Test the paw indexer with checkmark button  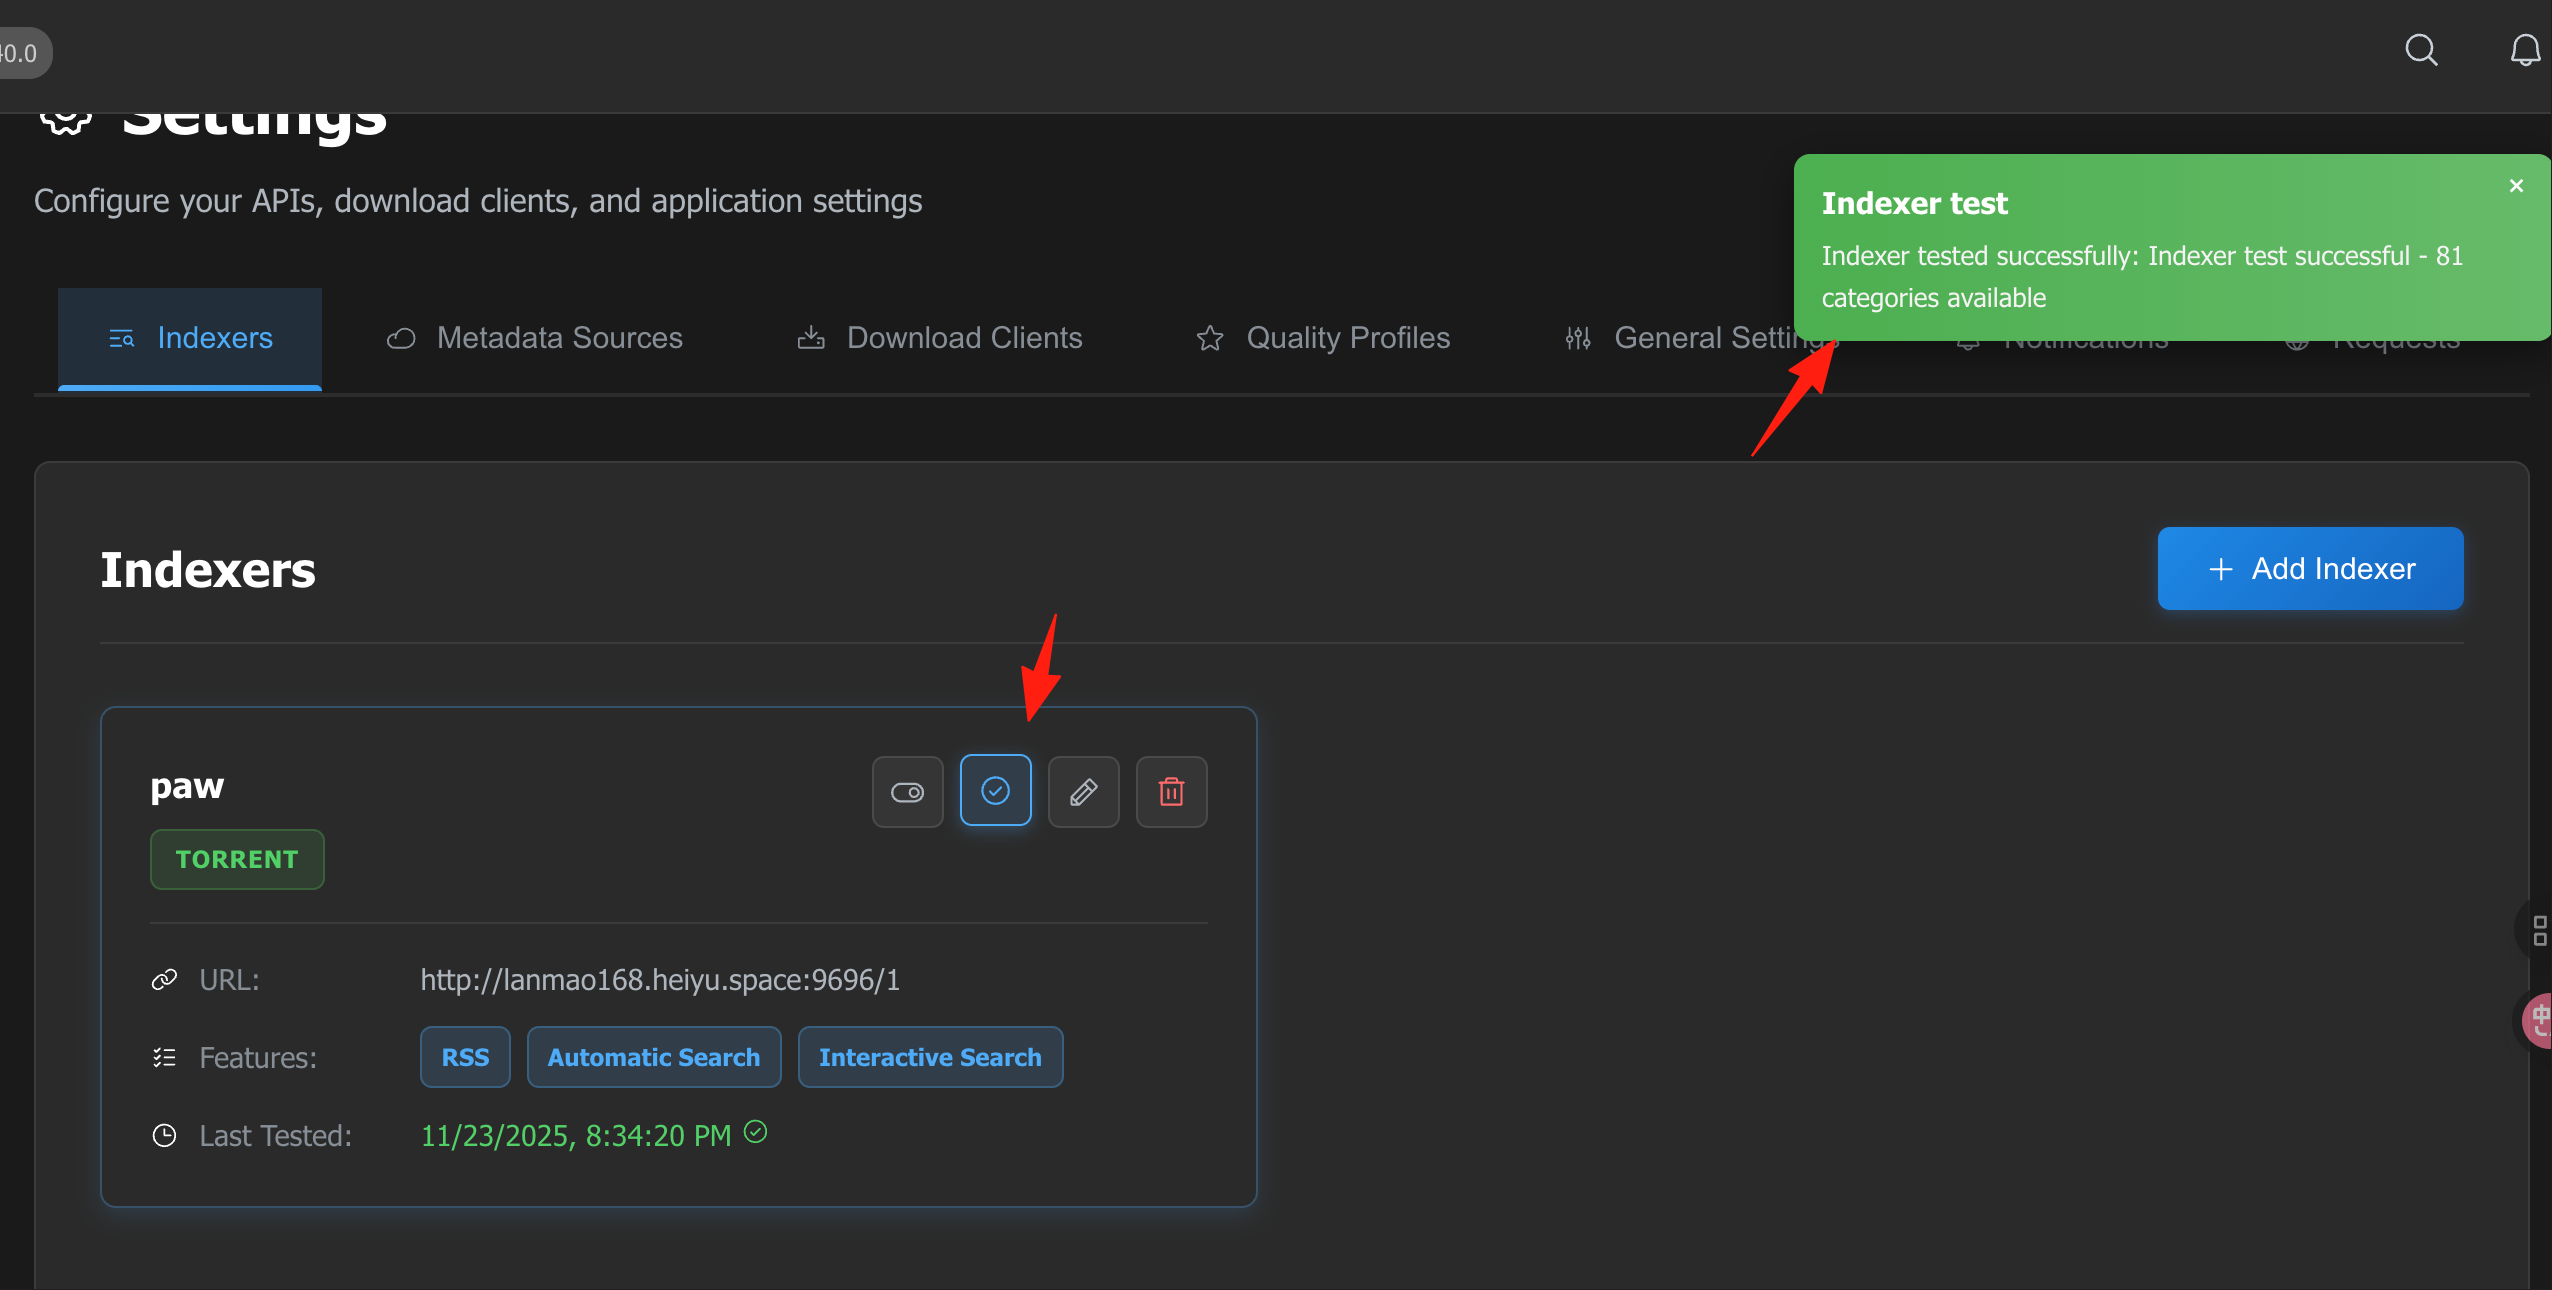[x=995, y=791]
